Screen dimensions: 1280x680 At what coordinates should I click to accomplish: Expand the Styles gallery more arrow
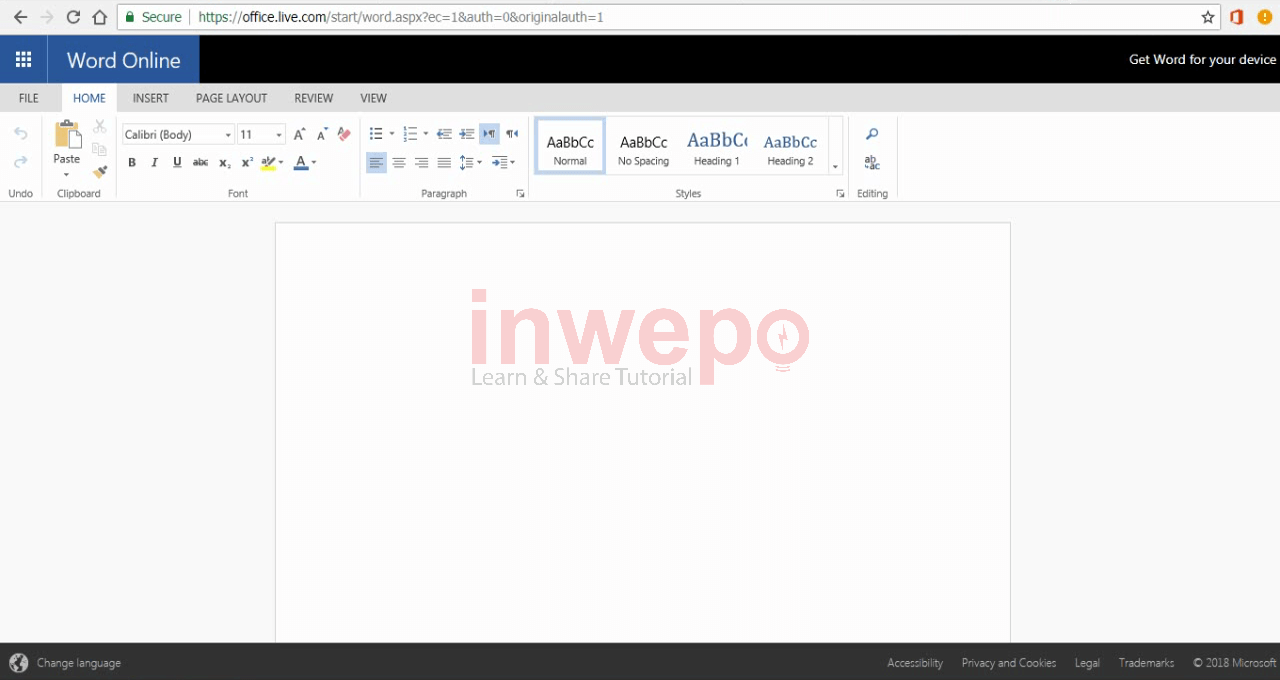tap(835, 167)
